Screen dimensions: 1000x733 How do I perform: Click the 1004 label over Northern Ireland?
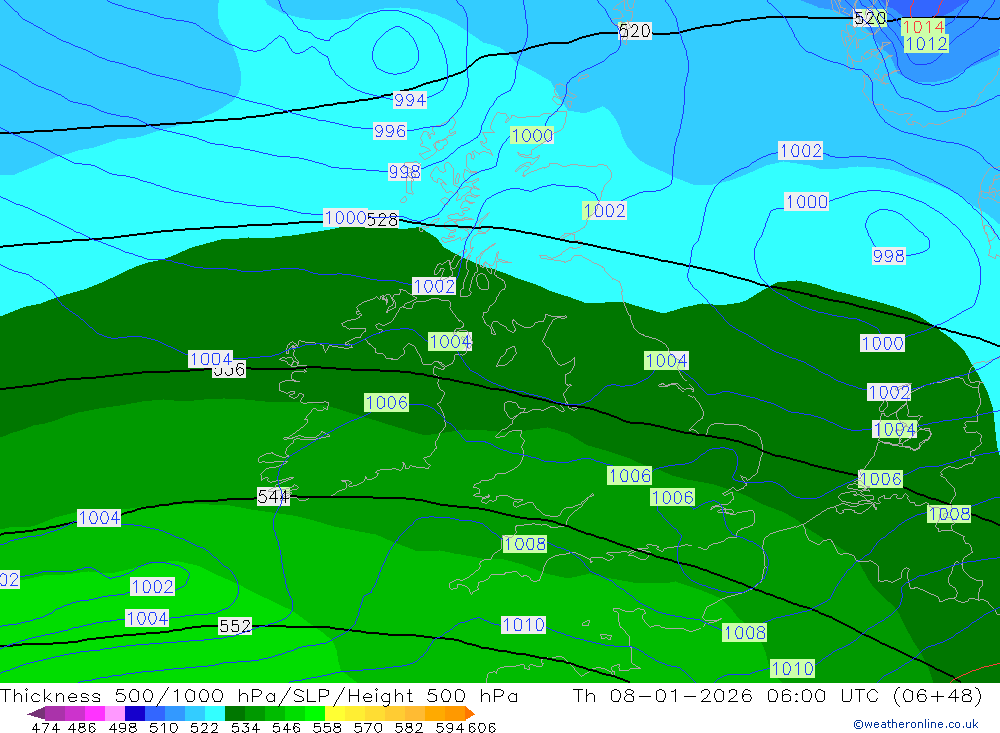pyautogui.click(x=450, y=342)
